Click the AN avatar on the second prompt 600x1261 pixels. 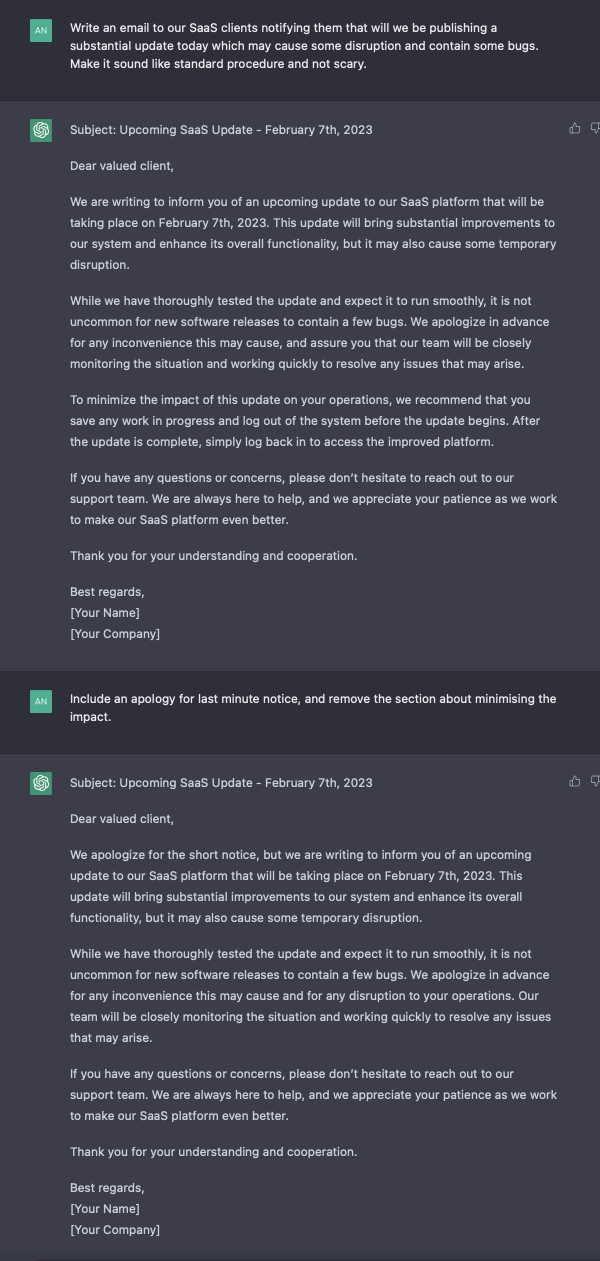[x=41, y=702]
